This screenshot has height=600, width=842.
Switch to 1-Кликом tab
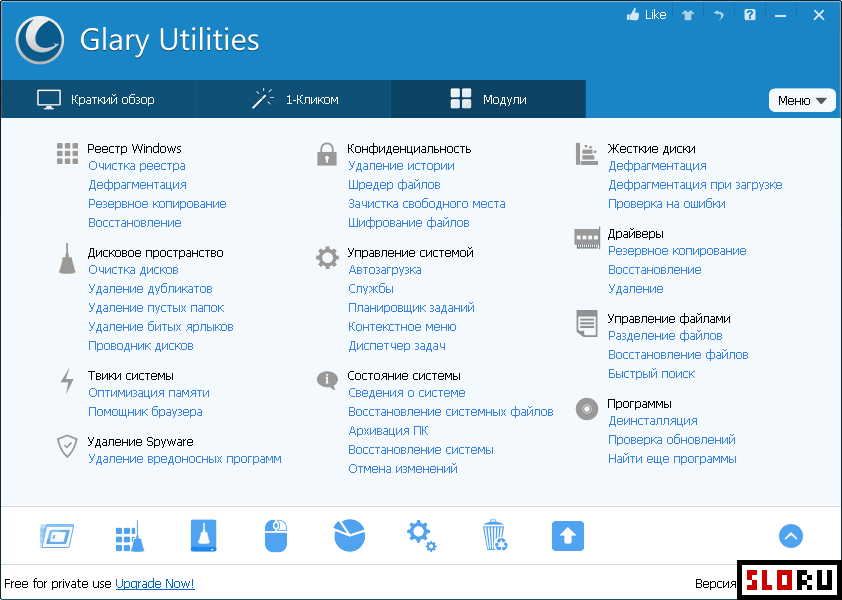(x=293, y=99)
